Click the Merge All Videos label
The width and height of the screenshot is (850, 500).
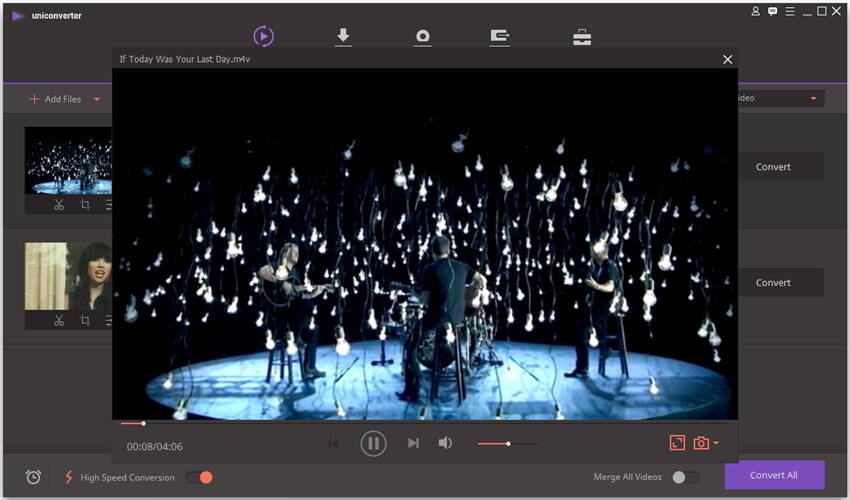click(628, 477)
